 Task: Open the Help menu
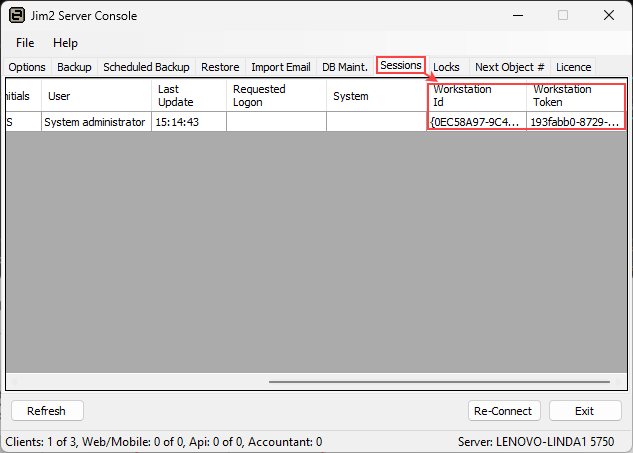pos(65,43)
